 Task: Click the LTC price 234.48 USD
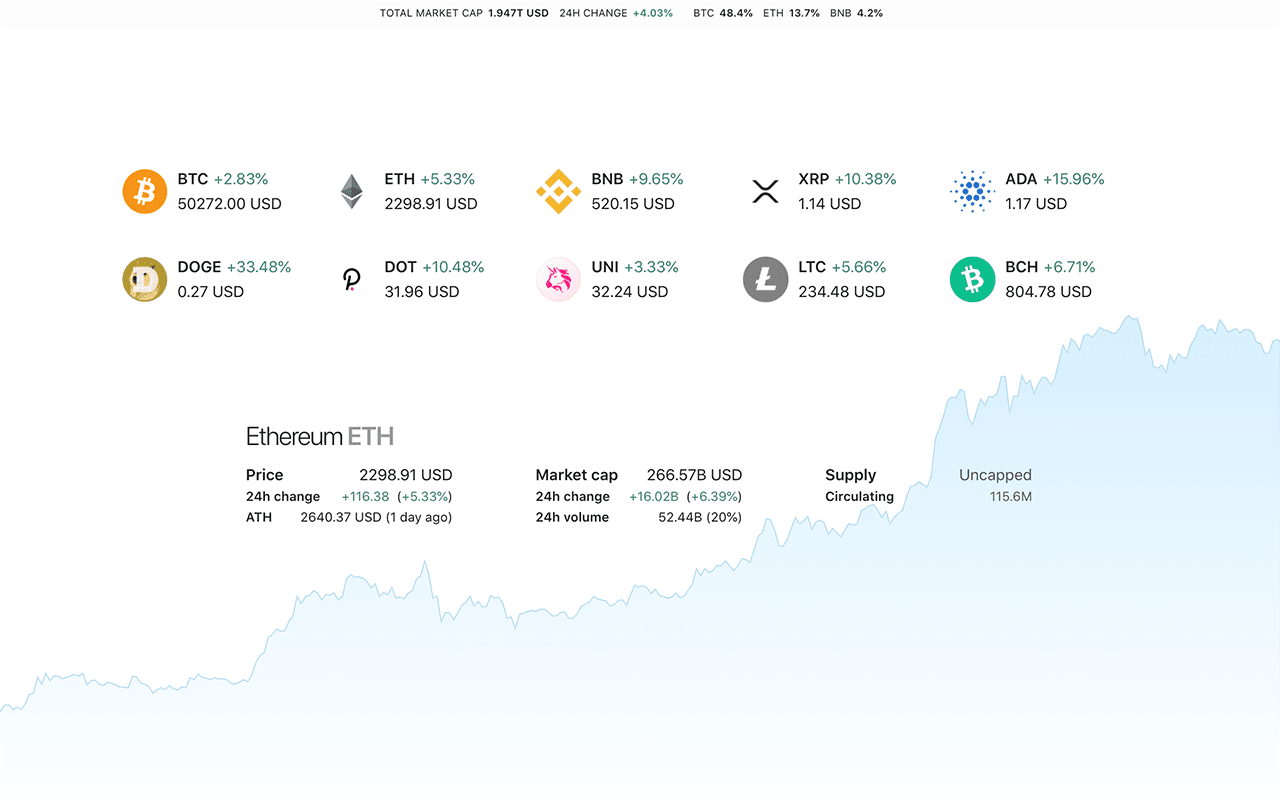pyautogui.click(x=841, y=291)
